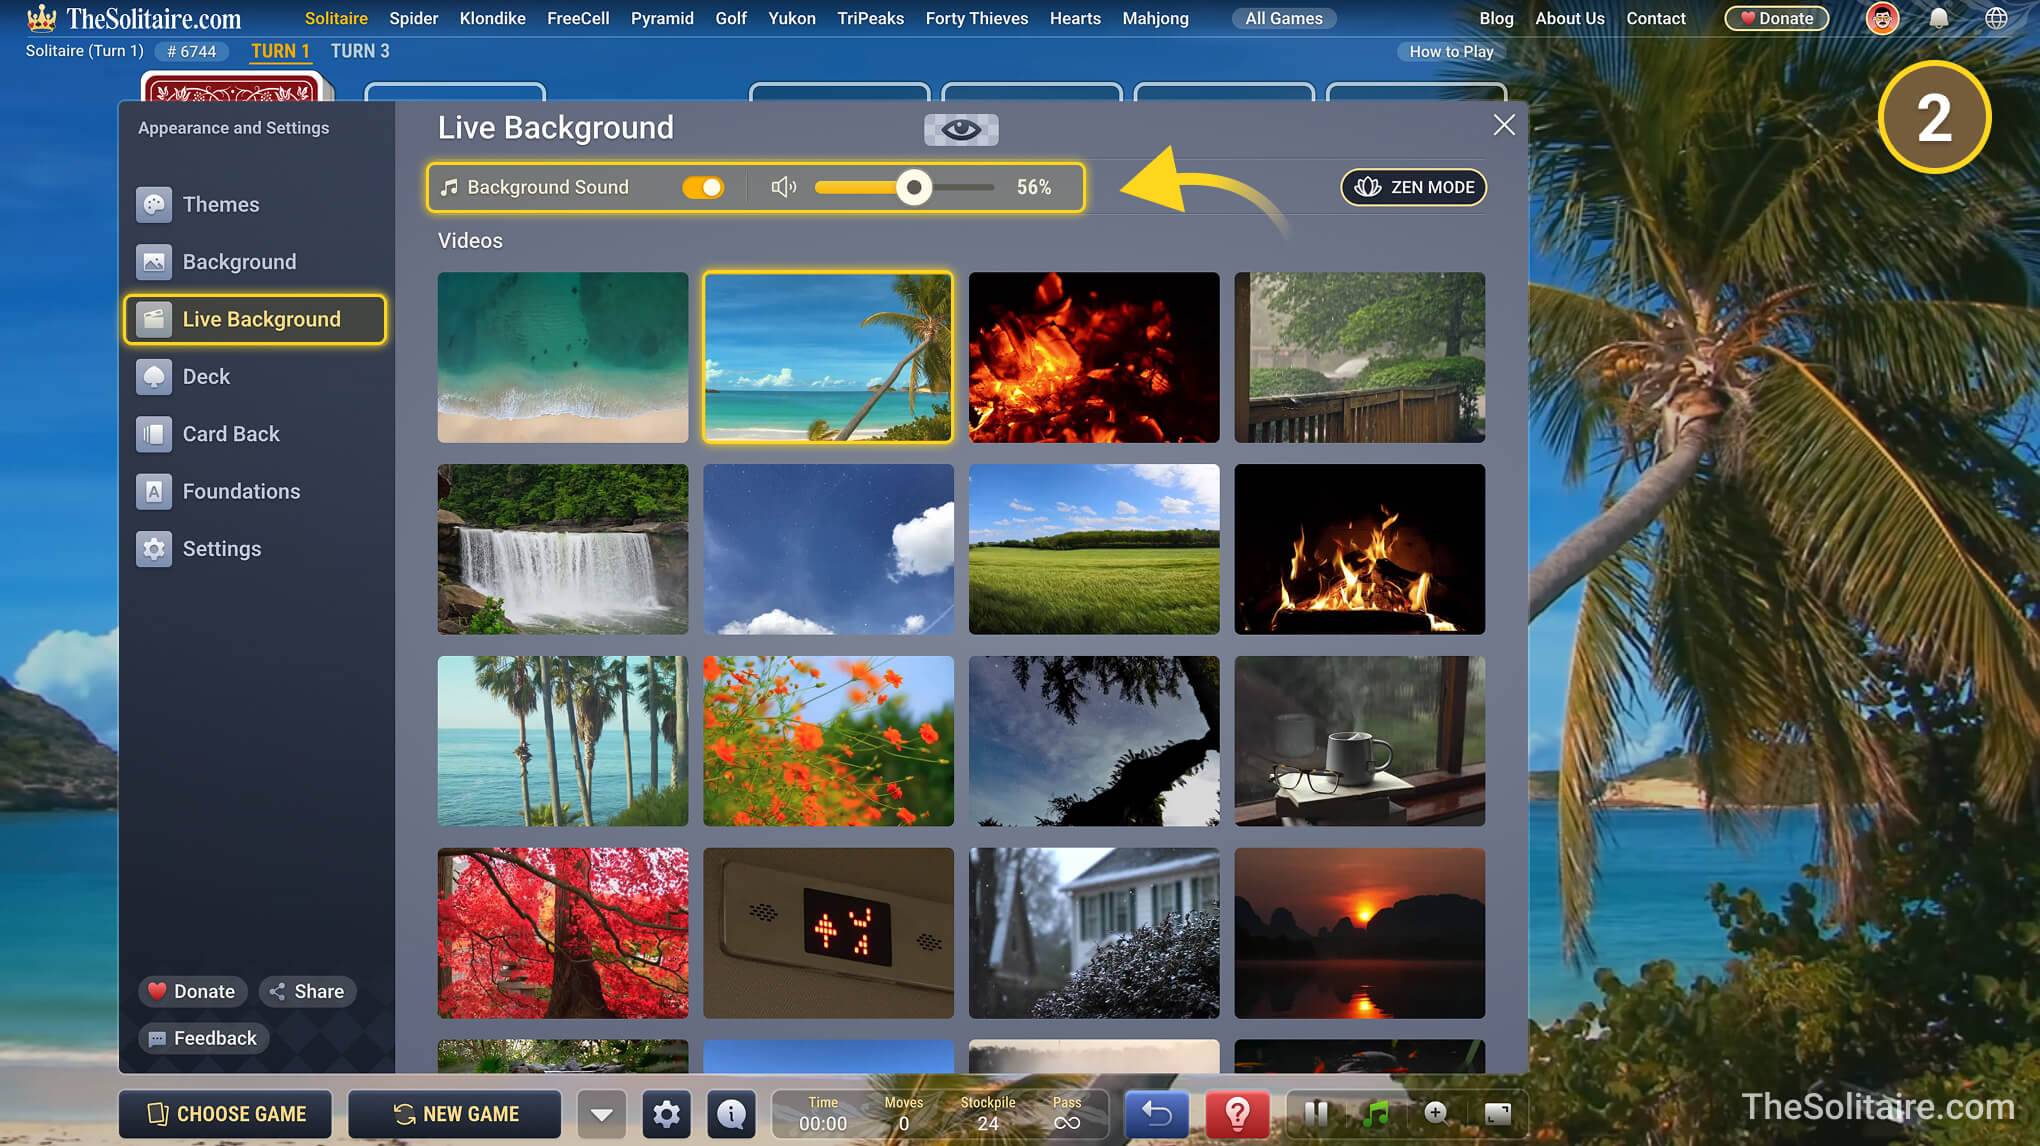Viewport: 2040px width, 1146px height.
Task: Enter fullscreen with the expand icon
Action: [x=1497, y=1114]
